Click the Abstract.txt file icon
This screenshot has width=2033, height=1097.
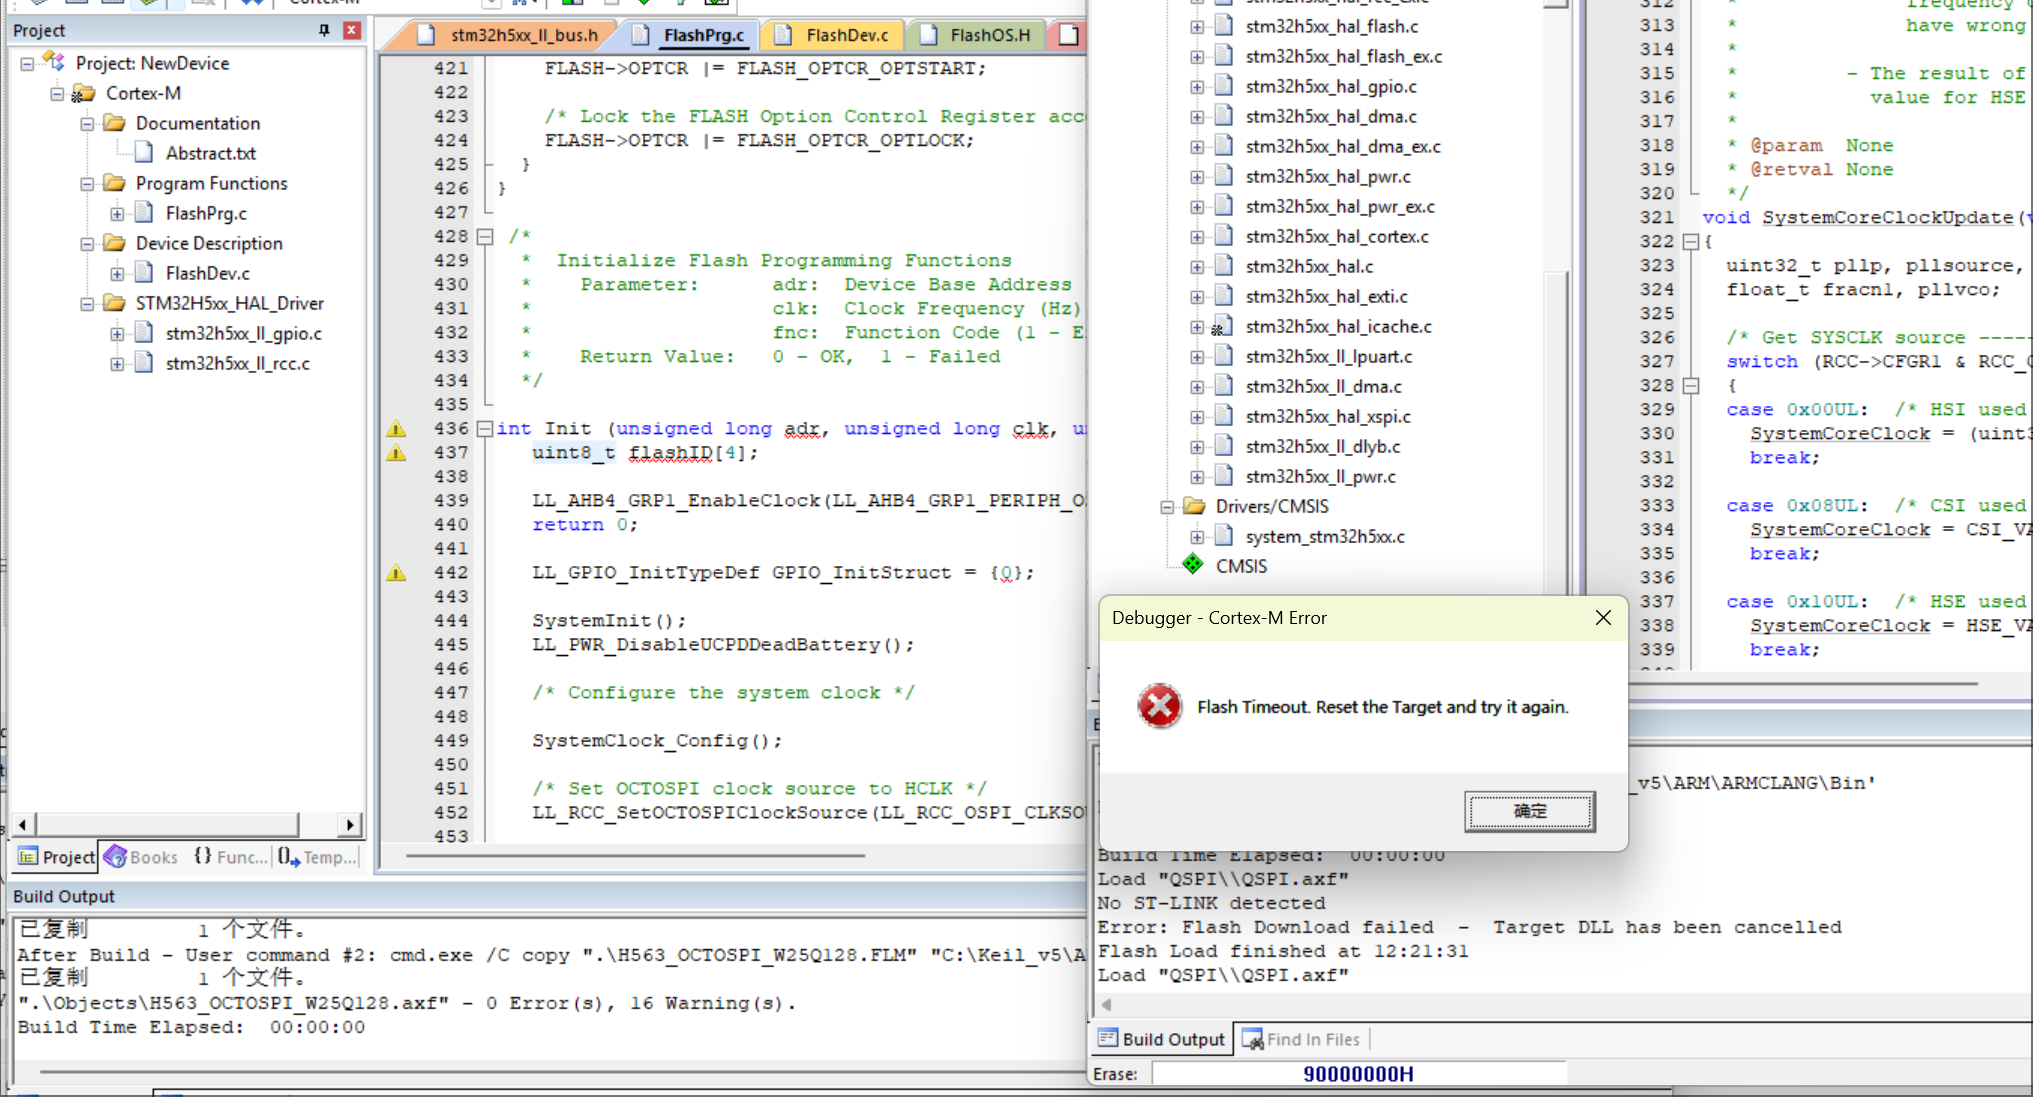(x=144, y=152)
